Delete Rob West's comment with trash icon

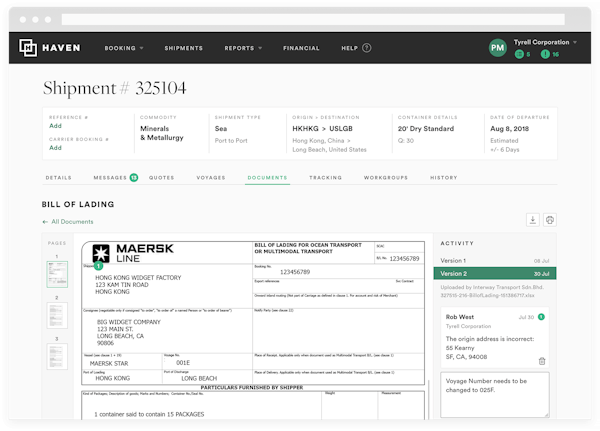click(x=542, y=360)
